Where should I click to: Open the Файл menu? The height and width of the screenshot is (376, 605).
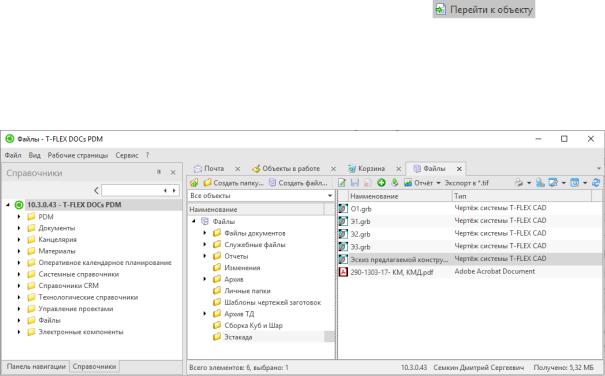(x=13, y=155)
